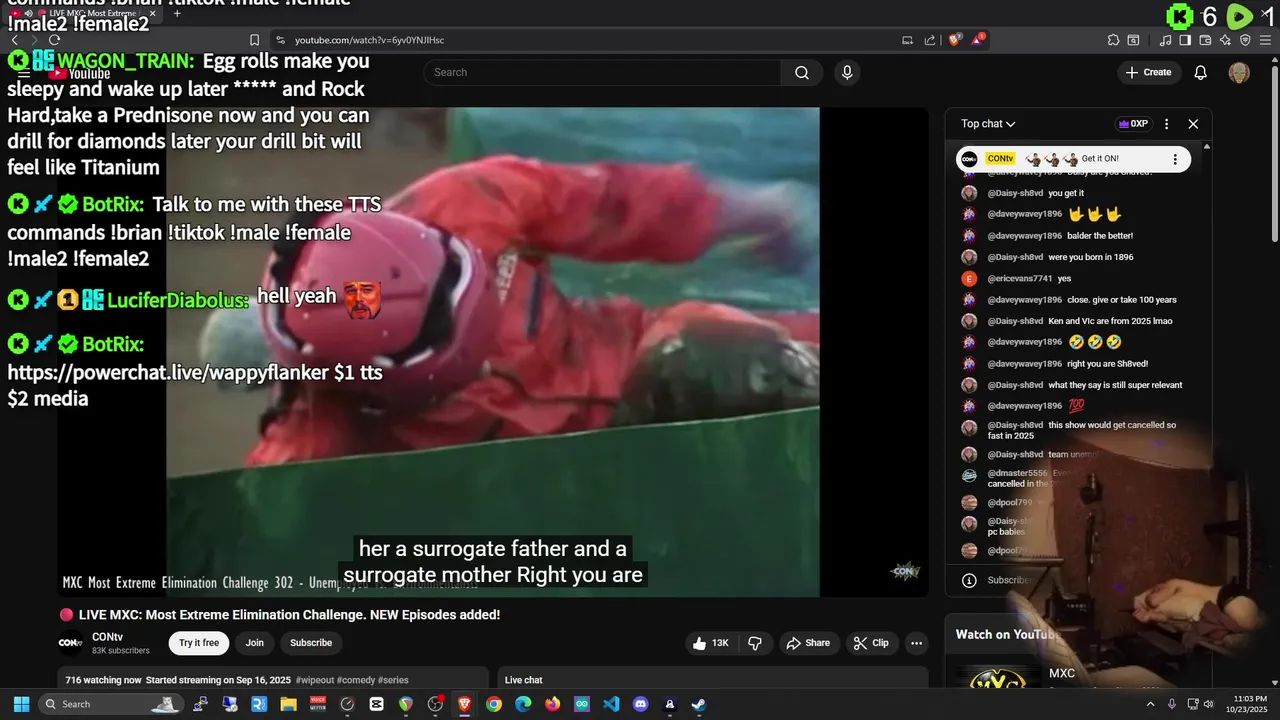Click the browser address bar URL

click(369, 40)
